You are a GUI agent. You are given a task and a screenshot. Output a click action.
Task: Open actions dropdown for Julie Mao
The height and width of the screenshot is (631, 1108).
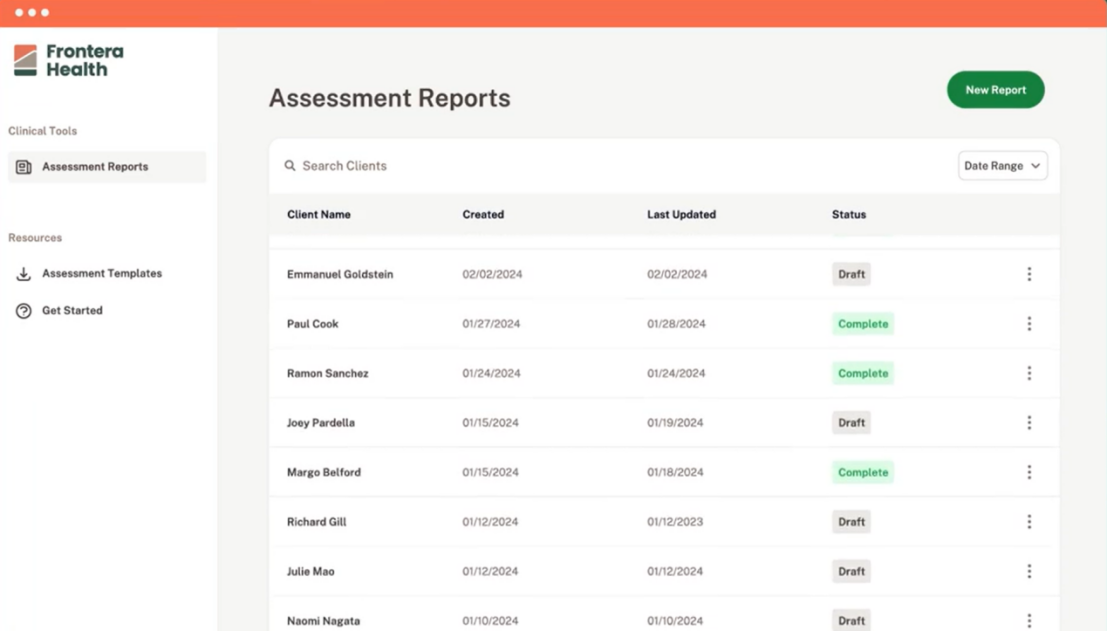pyautogui.click(x=1029, y=571)
